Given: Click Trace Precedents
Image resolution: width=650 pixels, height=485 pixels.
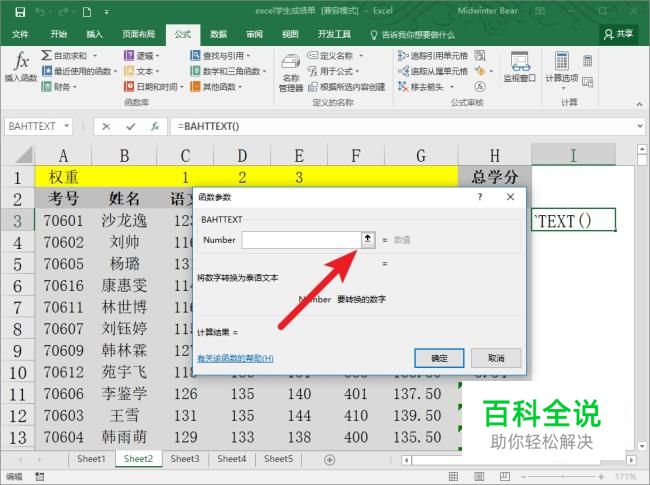Looking at the screenshot, I should coord(432,56).
